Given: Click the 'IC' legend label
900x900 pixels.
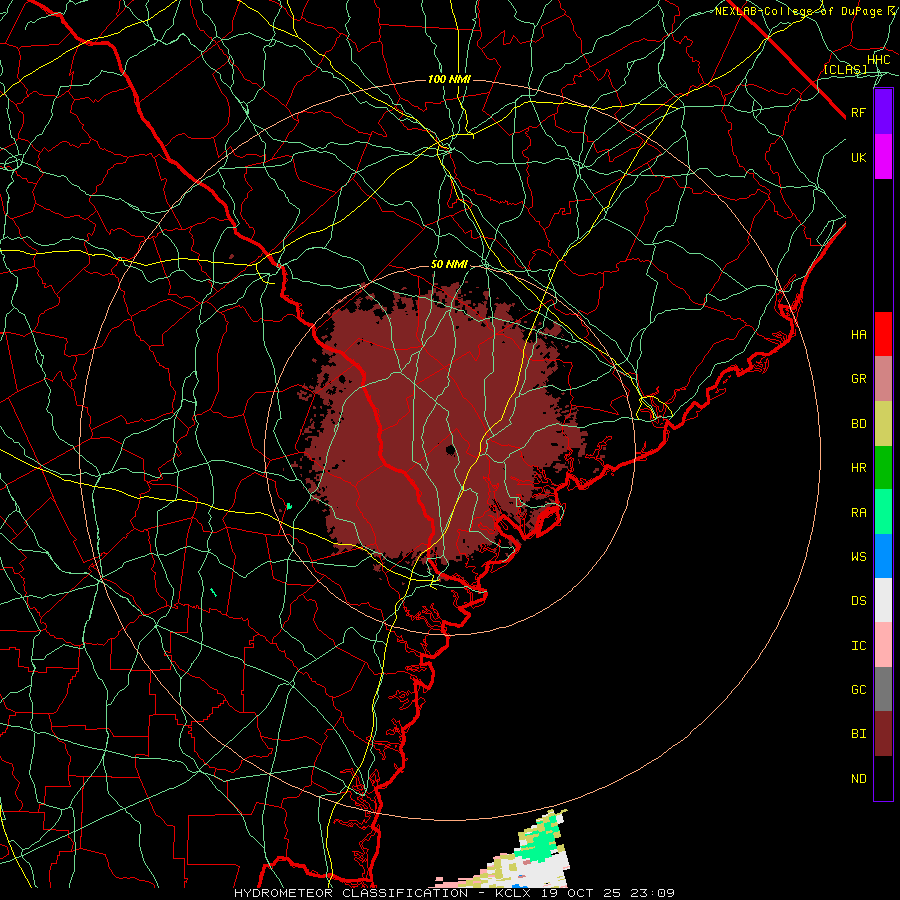Looking at the screenshot, I should pyautogui.click(x=858, y=646).
